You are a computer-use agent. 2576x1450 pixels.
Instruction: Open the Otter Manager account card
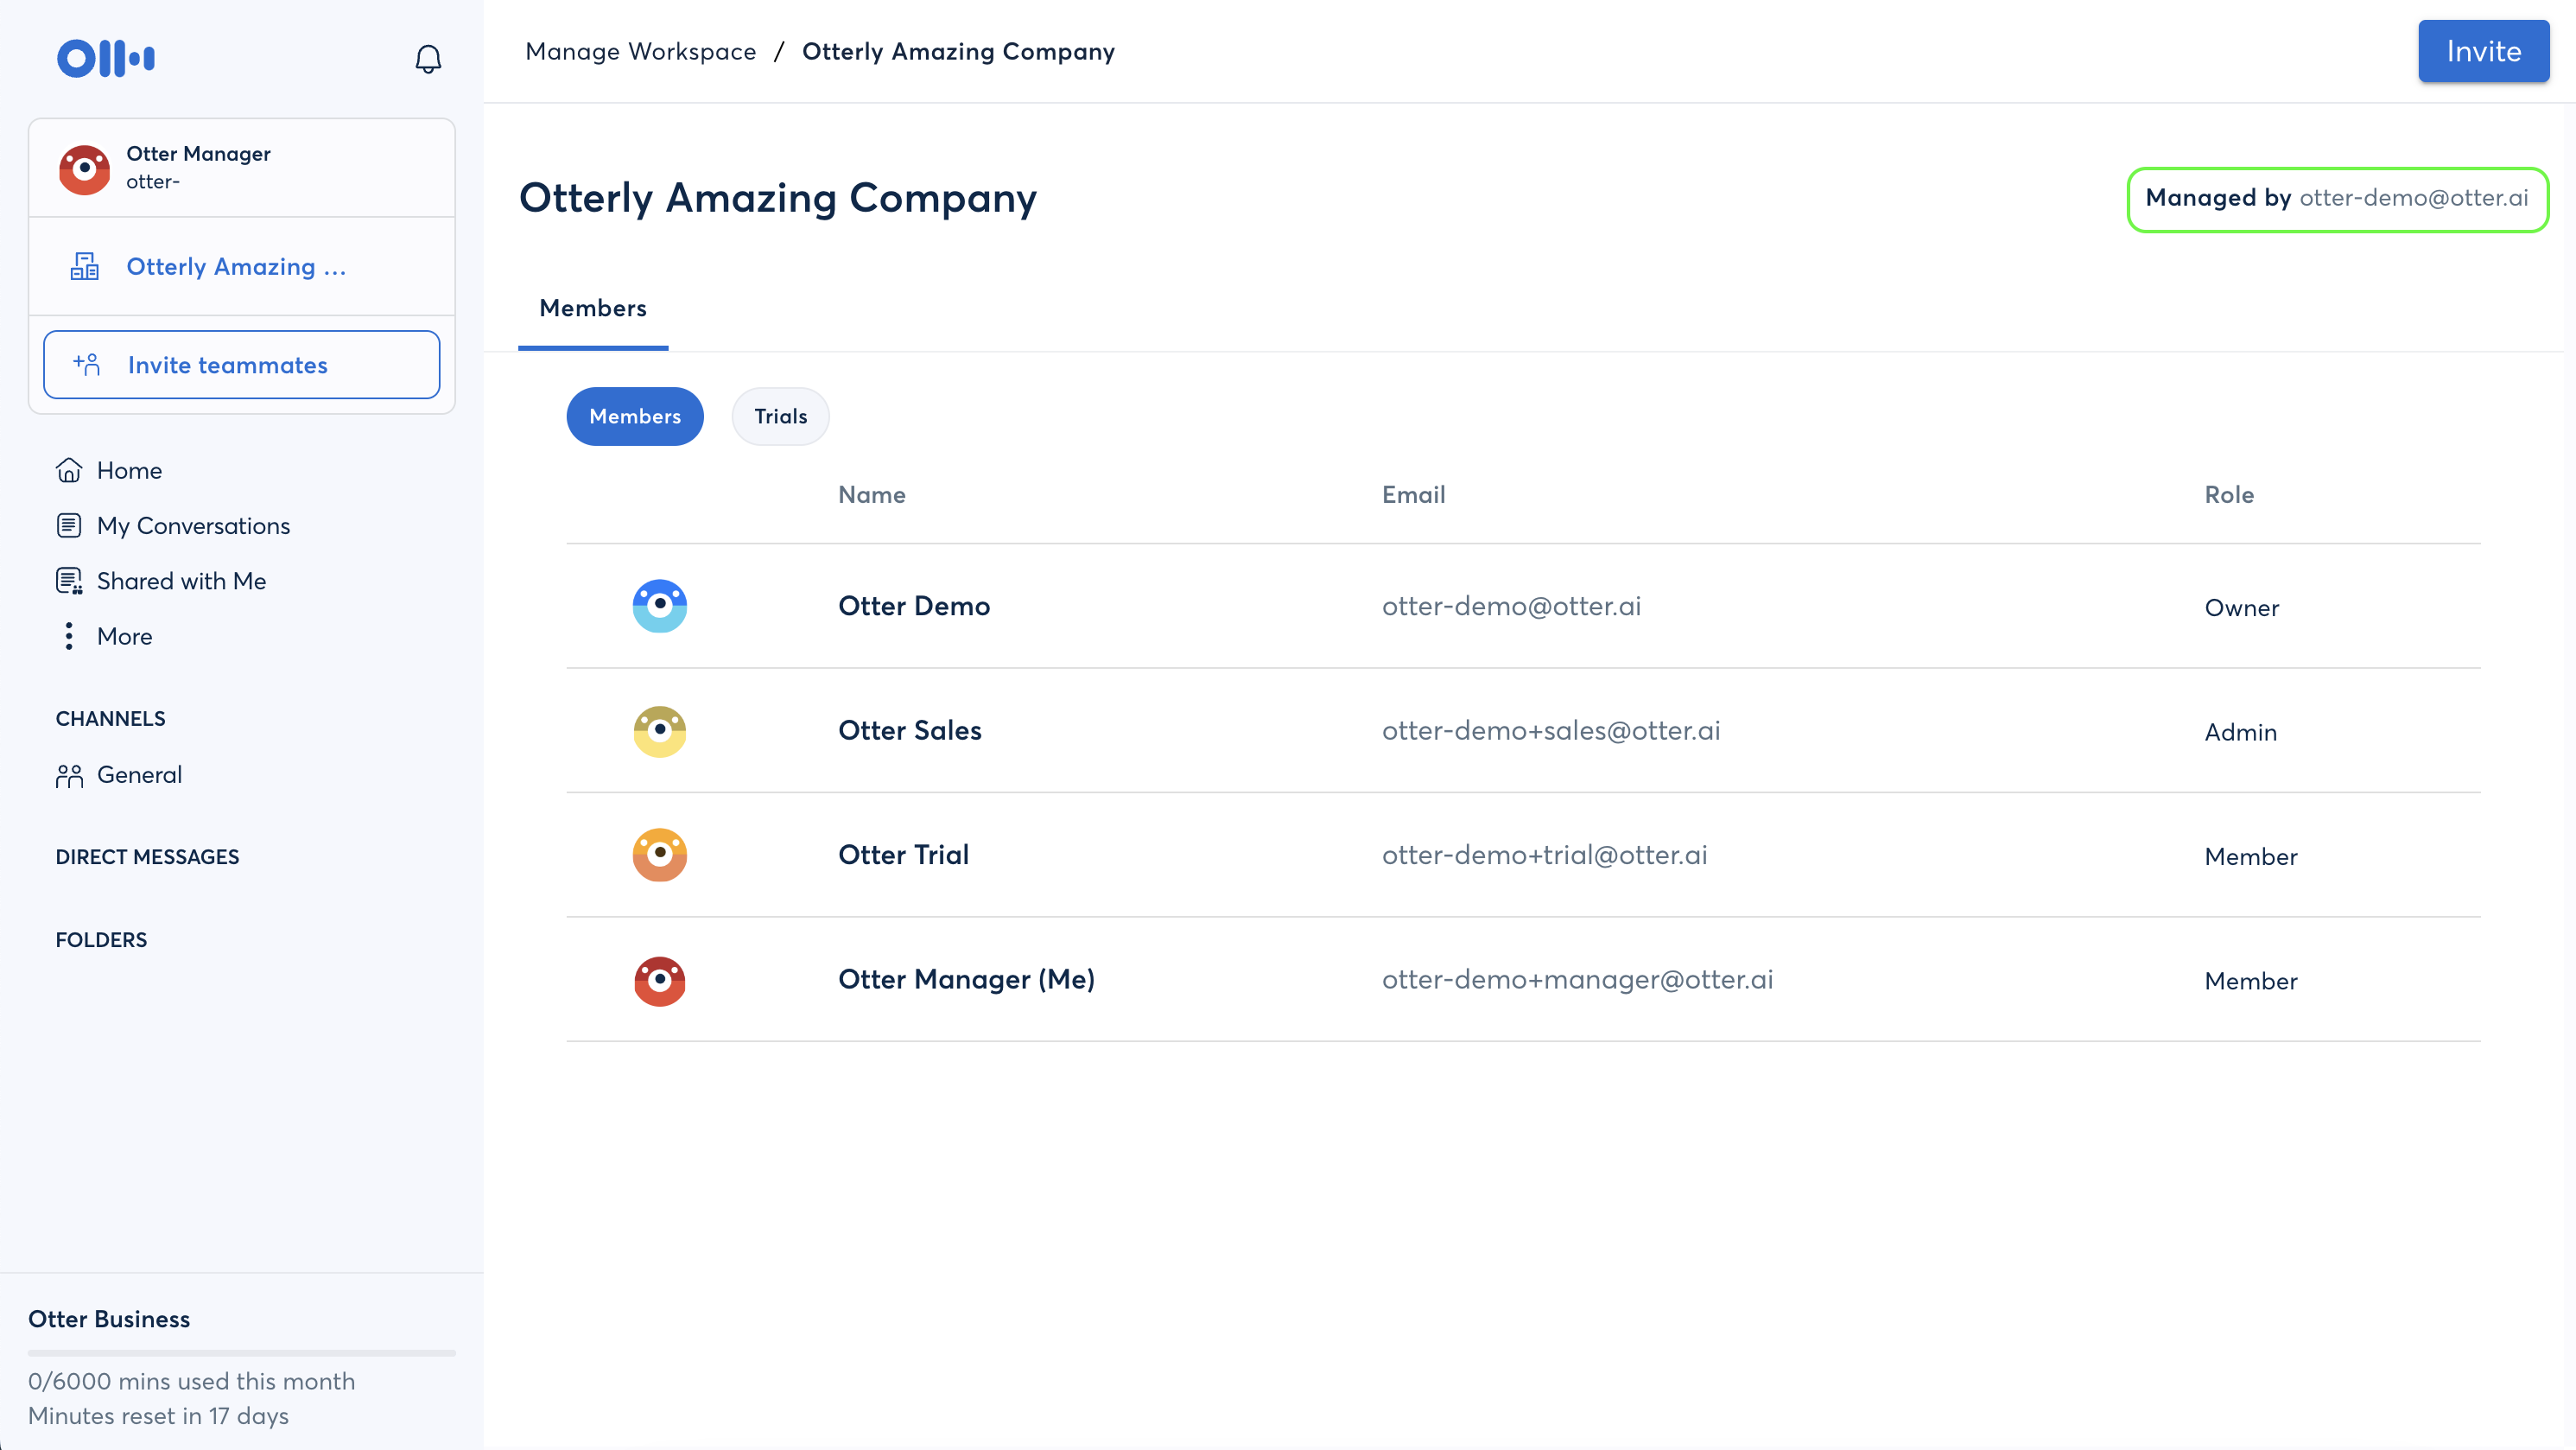(x=242, y=168)
